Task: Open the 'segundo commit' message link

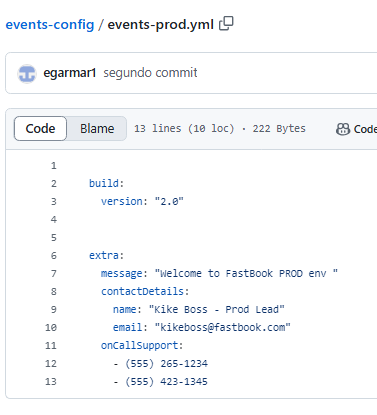Action: (x=150, y=73)
